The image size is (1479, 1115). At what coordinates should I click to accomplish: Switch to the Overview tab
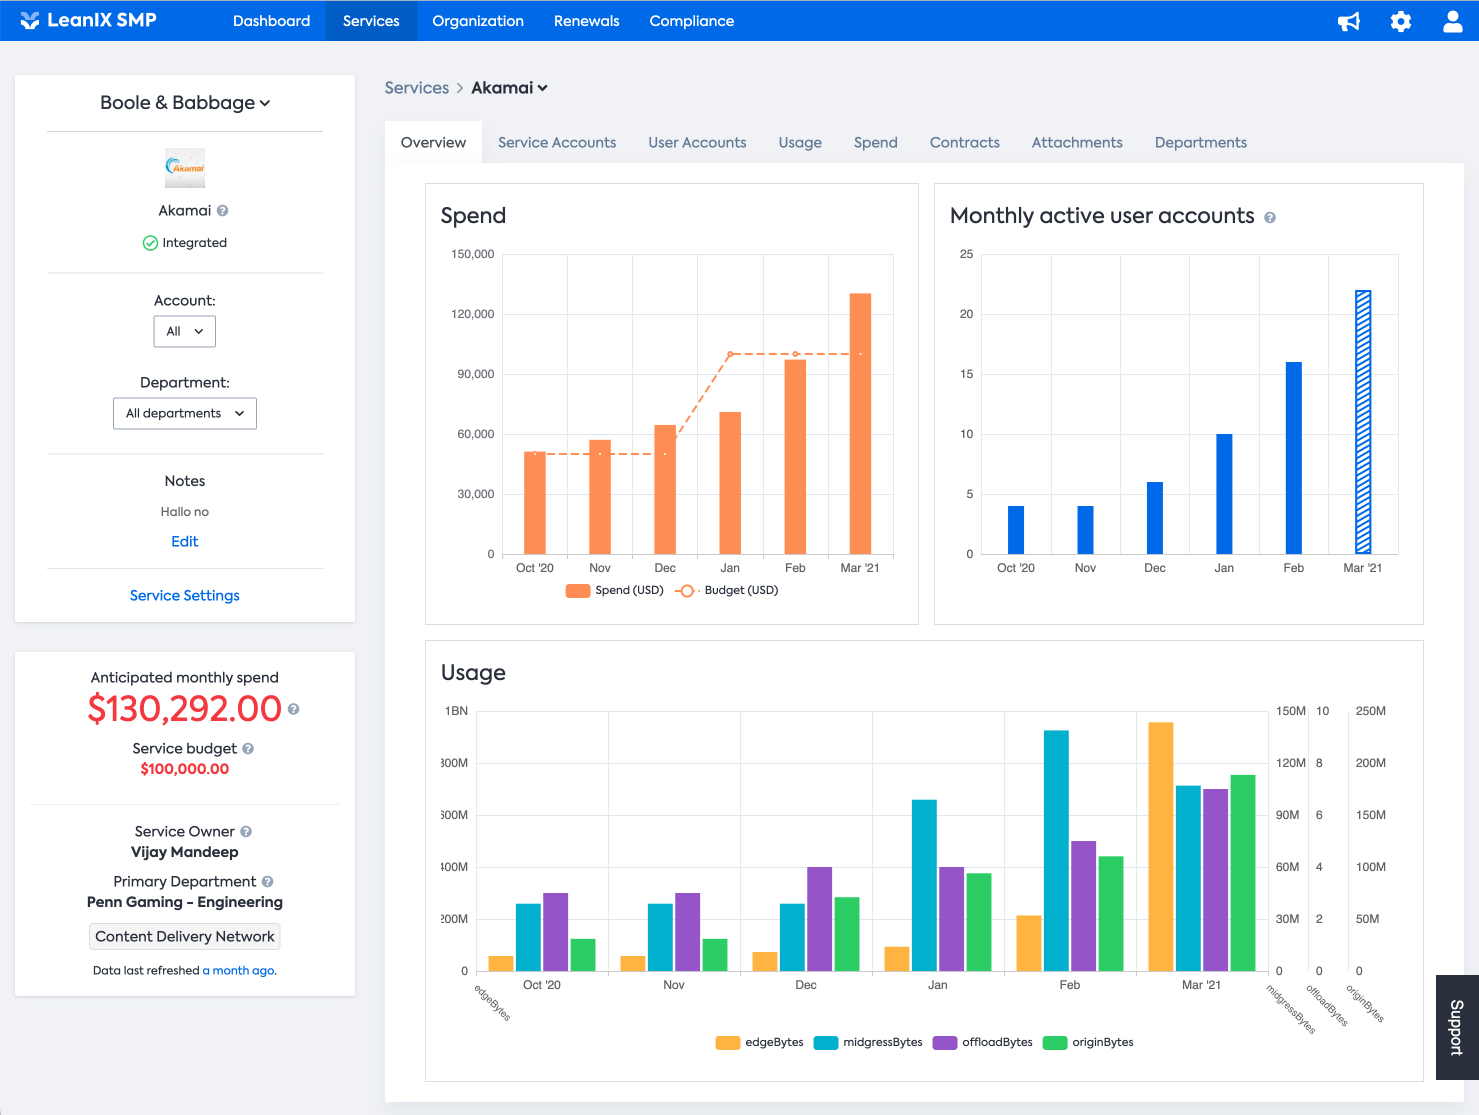coord(433,143)
